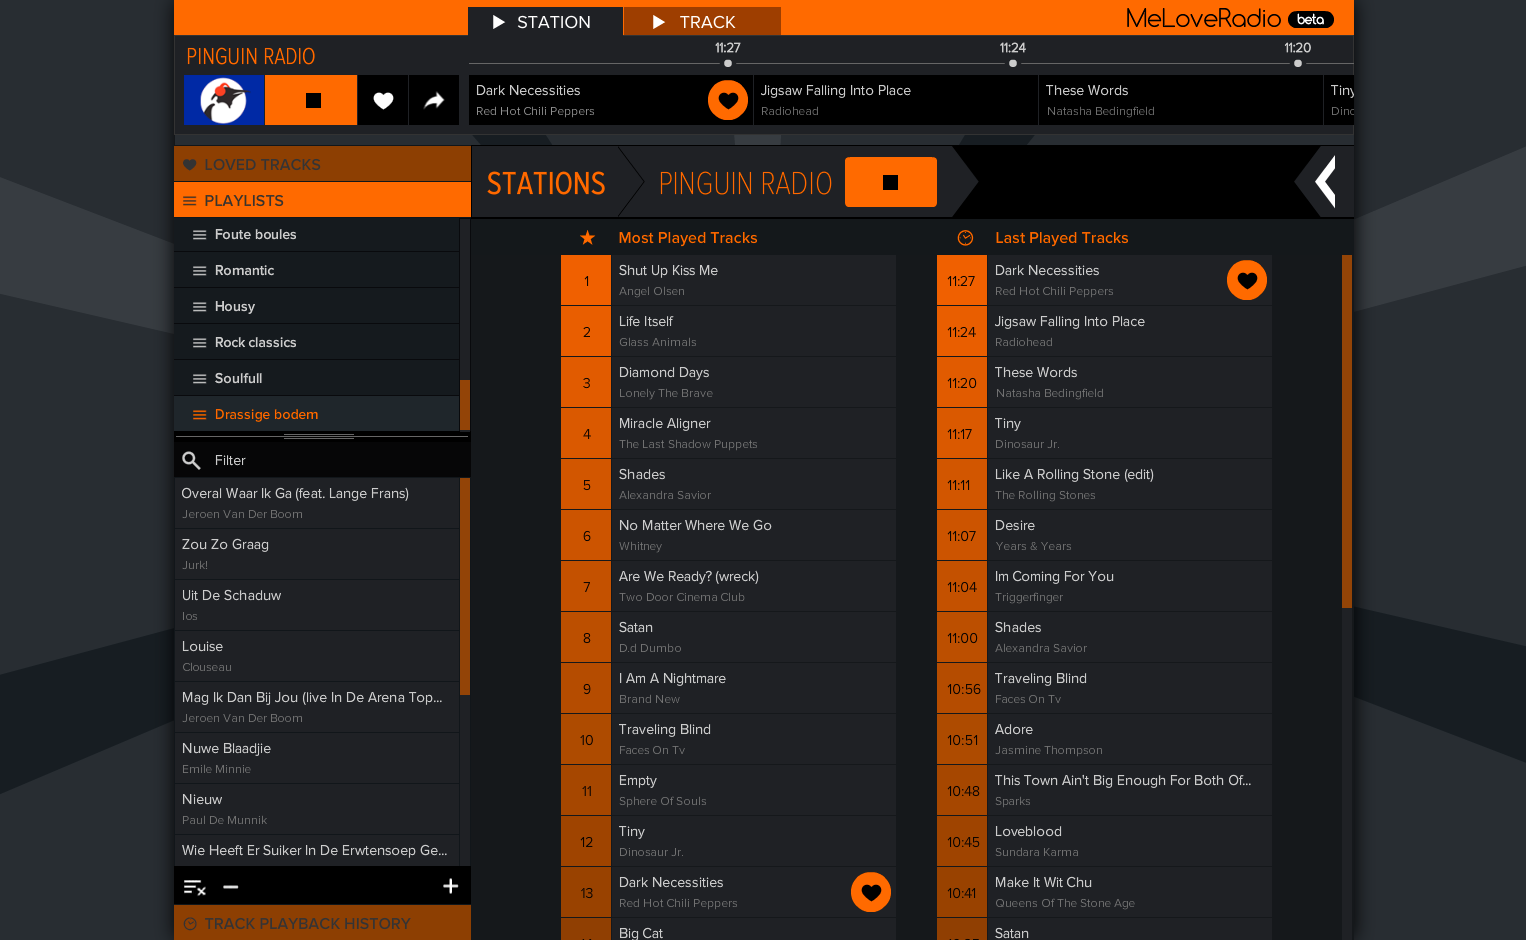Select Overal Waar Ik Ga playlist track
Image resolution: width=1526 pixels, height=940 pixels.
click(x=316, y=503)
